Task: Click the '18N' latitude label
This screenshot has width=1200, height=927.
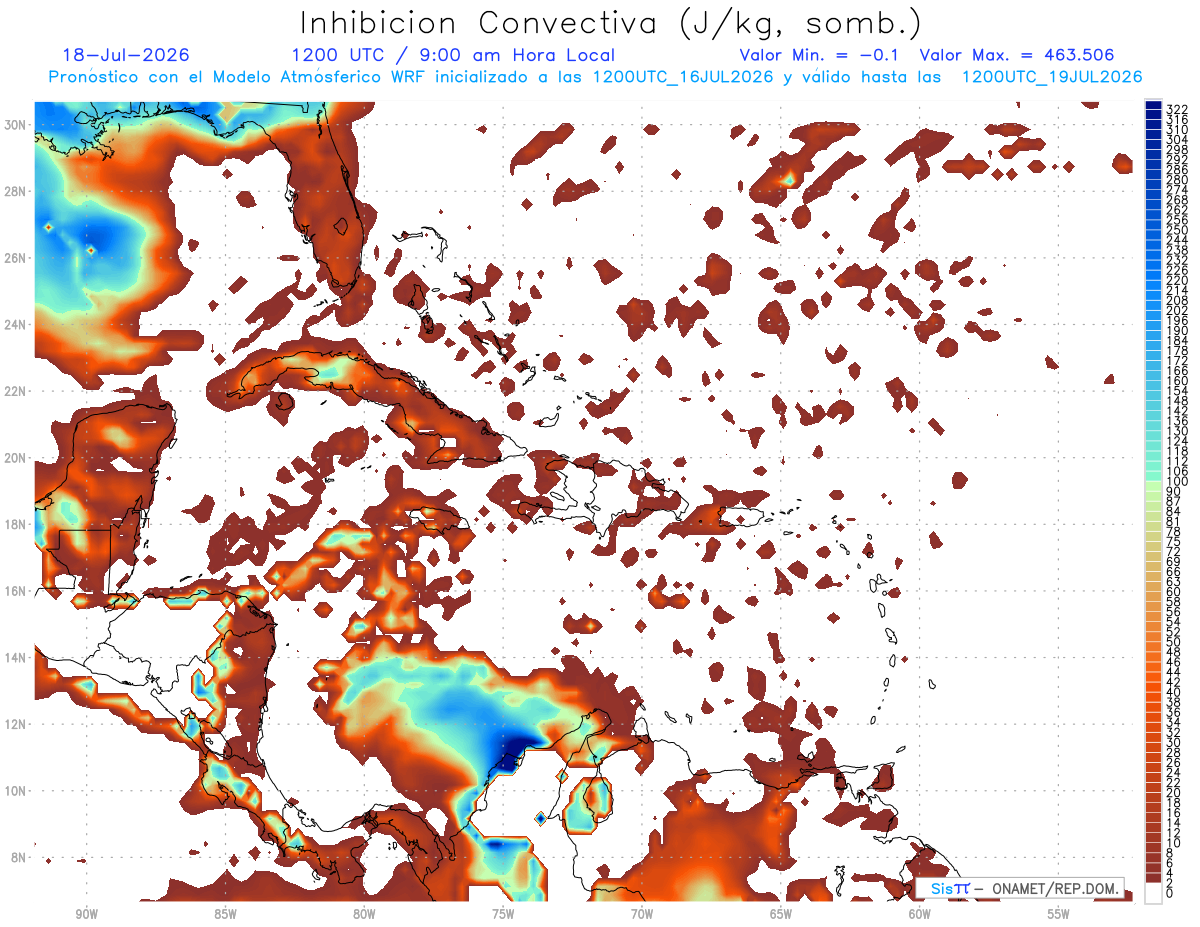Action: pos(15,524)
